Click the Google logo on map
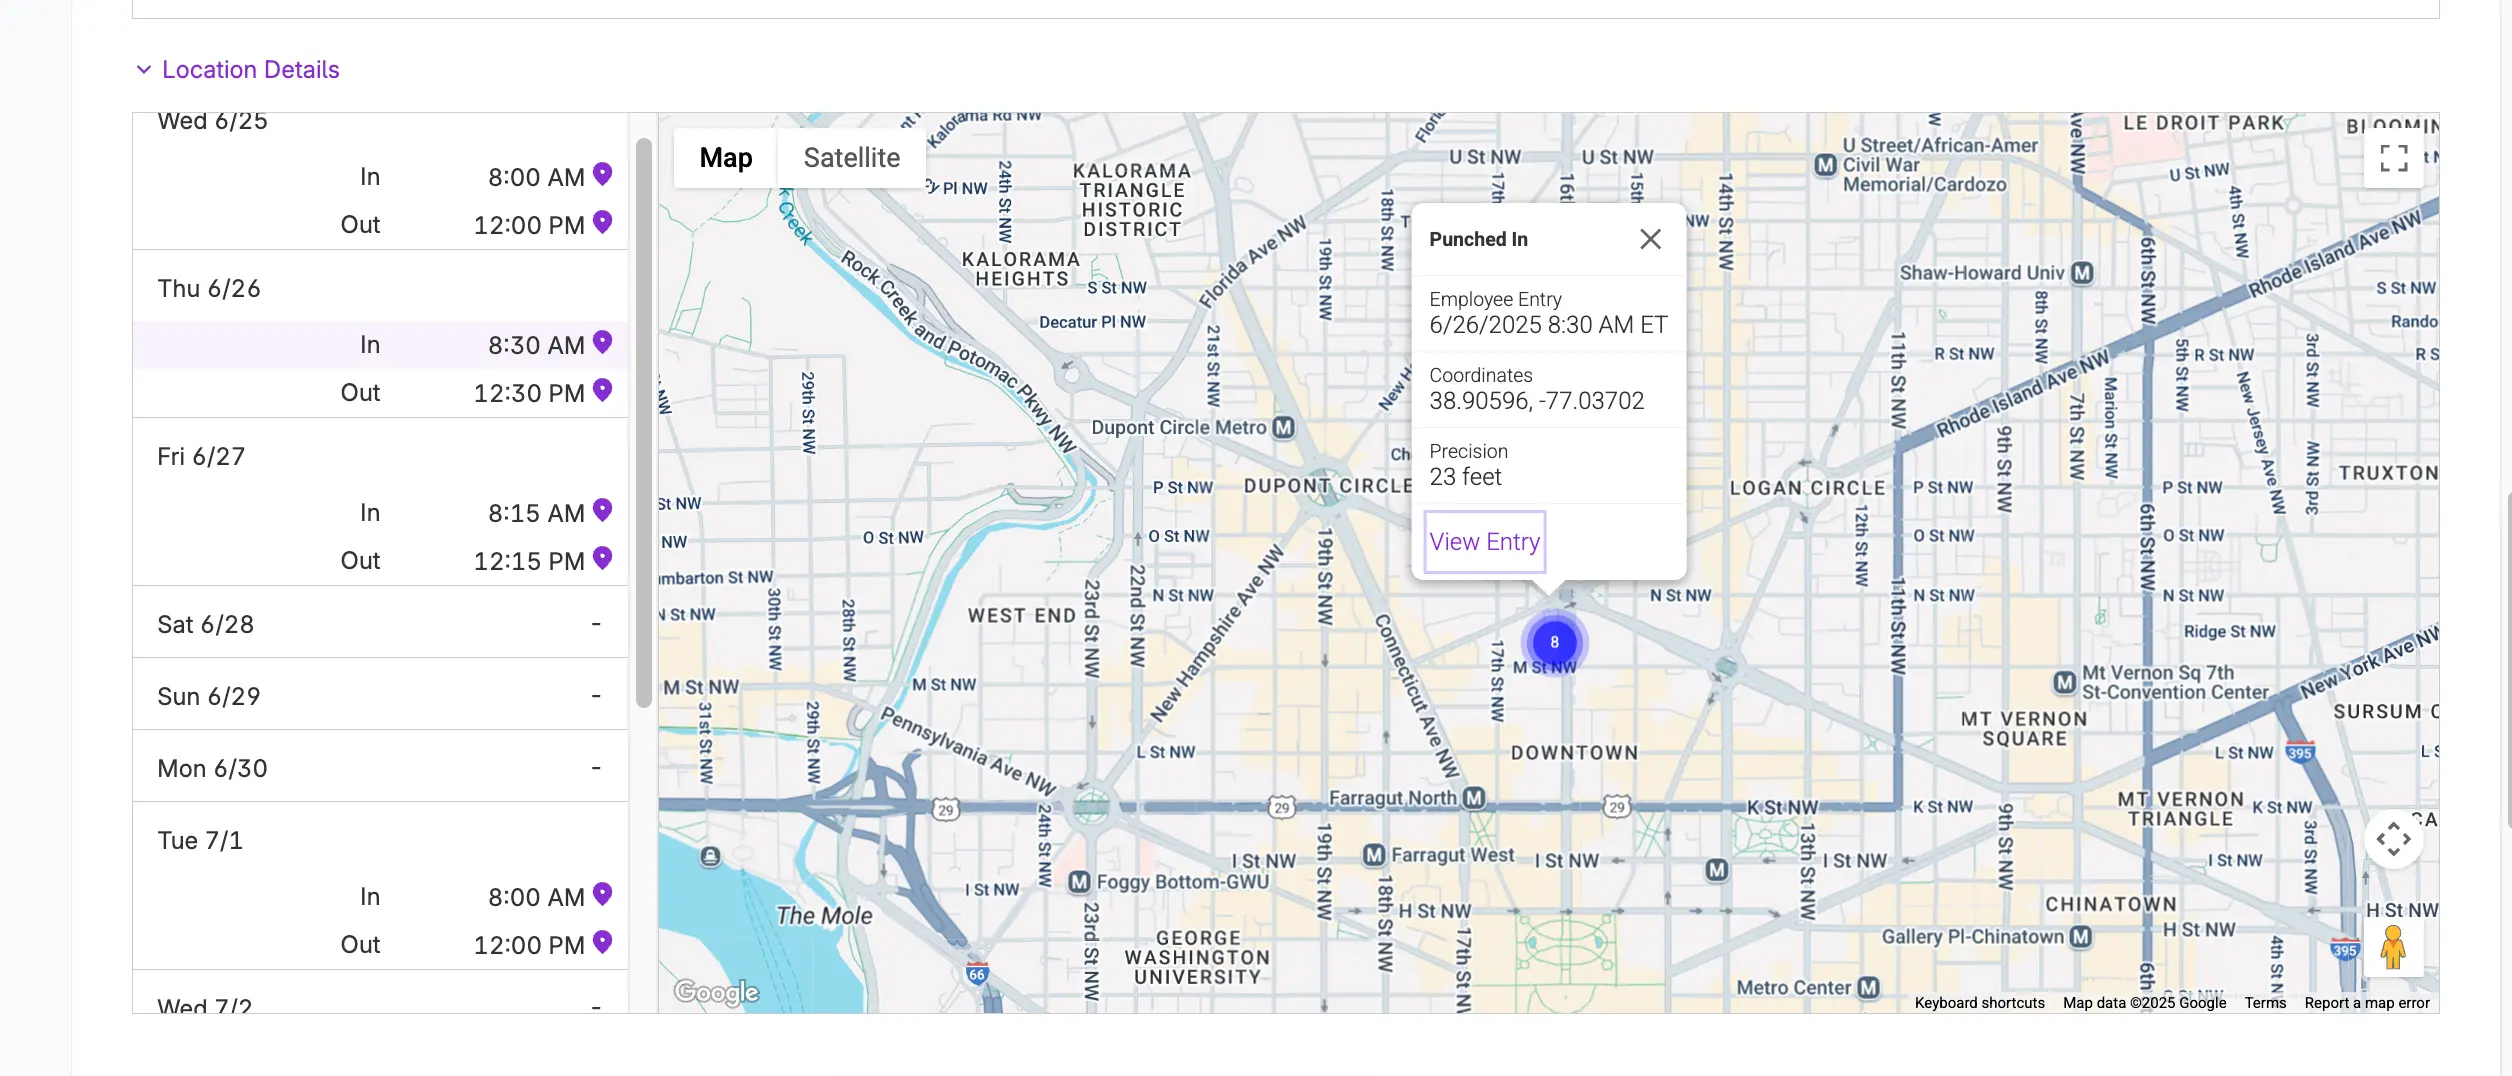The width and height of the screenshot is (2512, 1076). click(717, 992)
